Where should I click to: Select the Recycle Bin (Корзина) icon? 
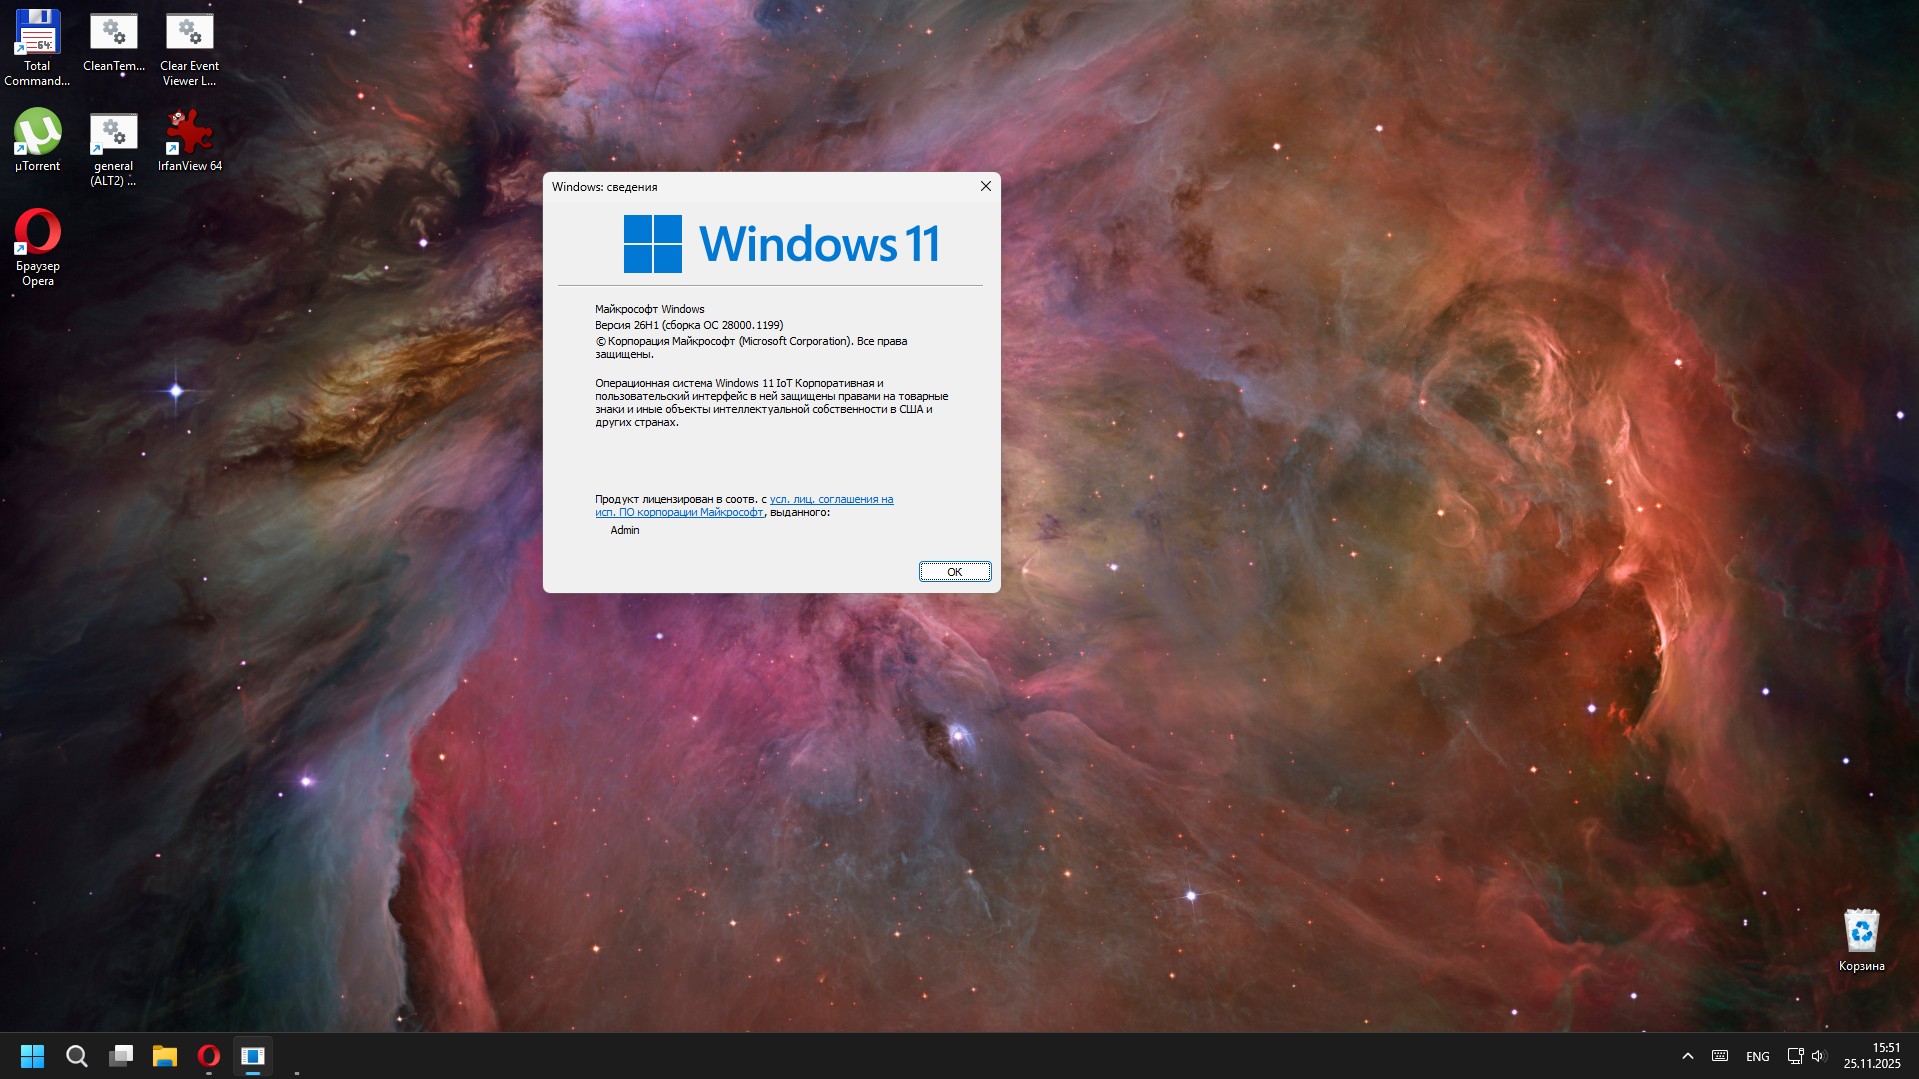coord(1861,939)
